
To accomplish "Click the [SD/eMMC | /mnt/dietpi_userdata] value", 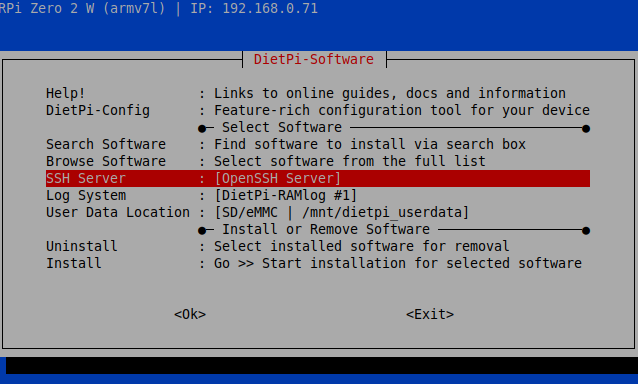I will 342,213.
